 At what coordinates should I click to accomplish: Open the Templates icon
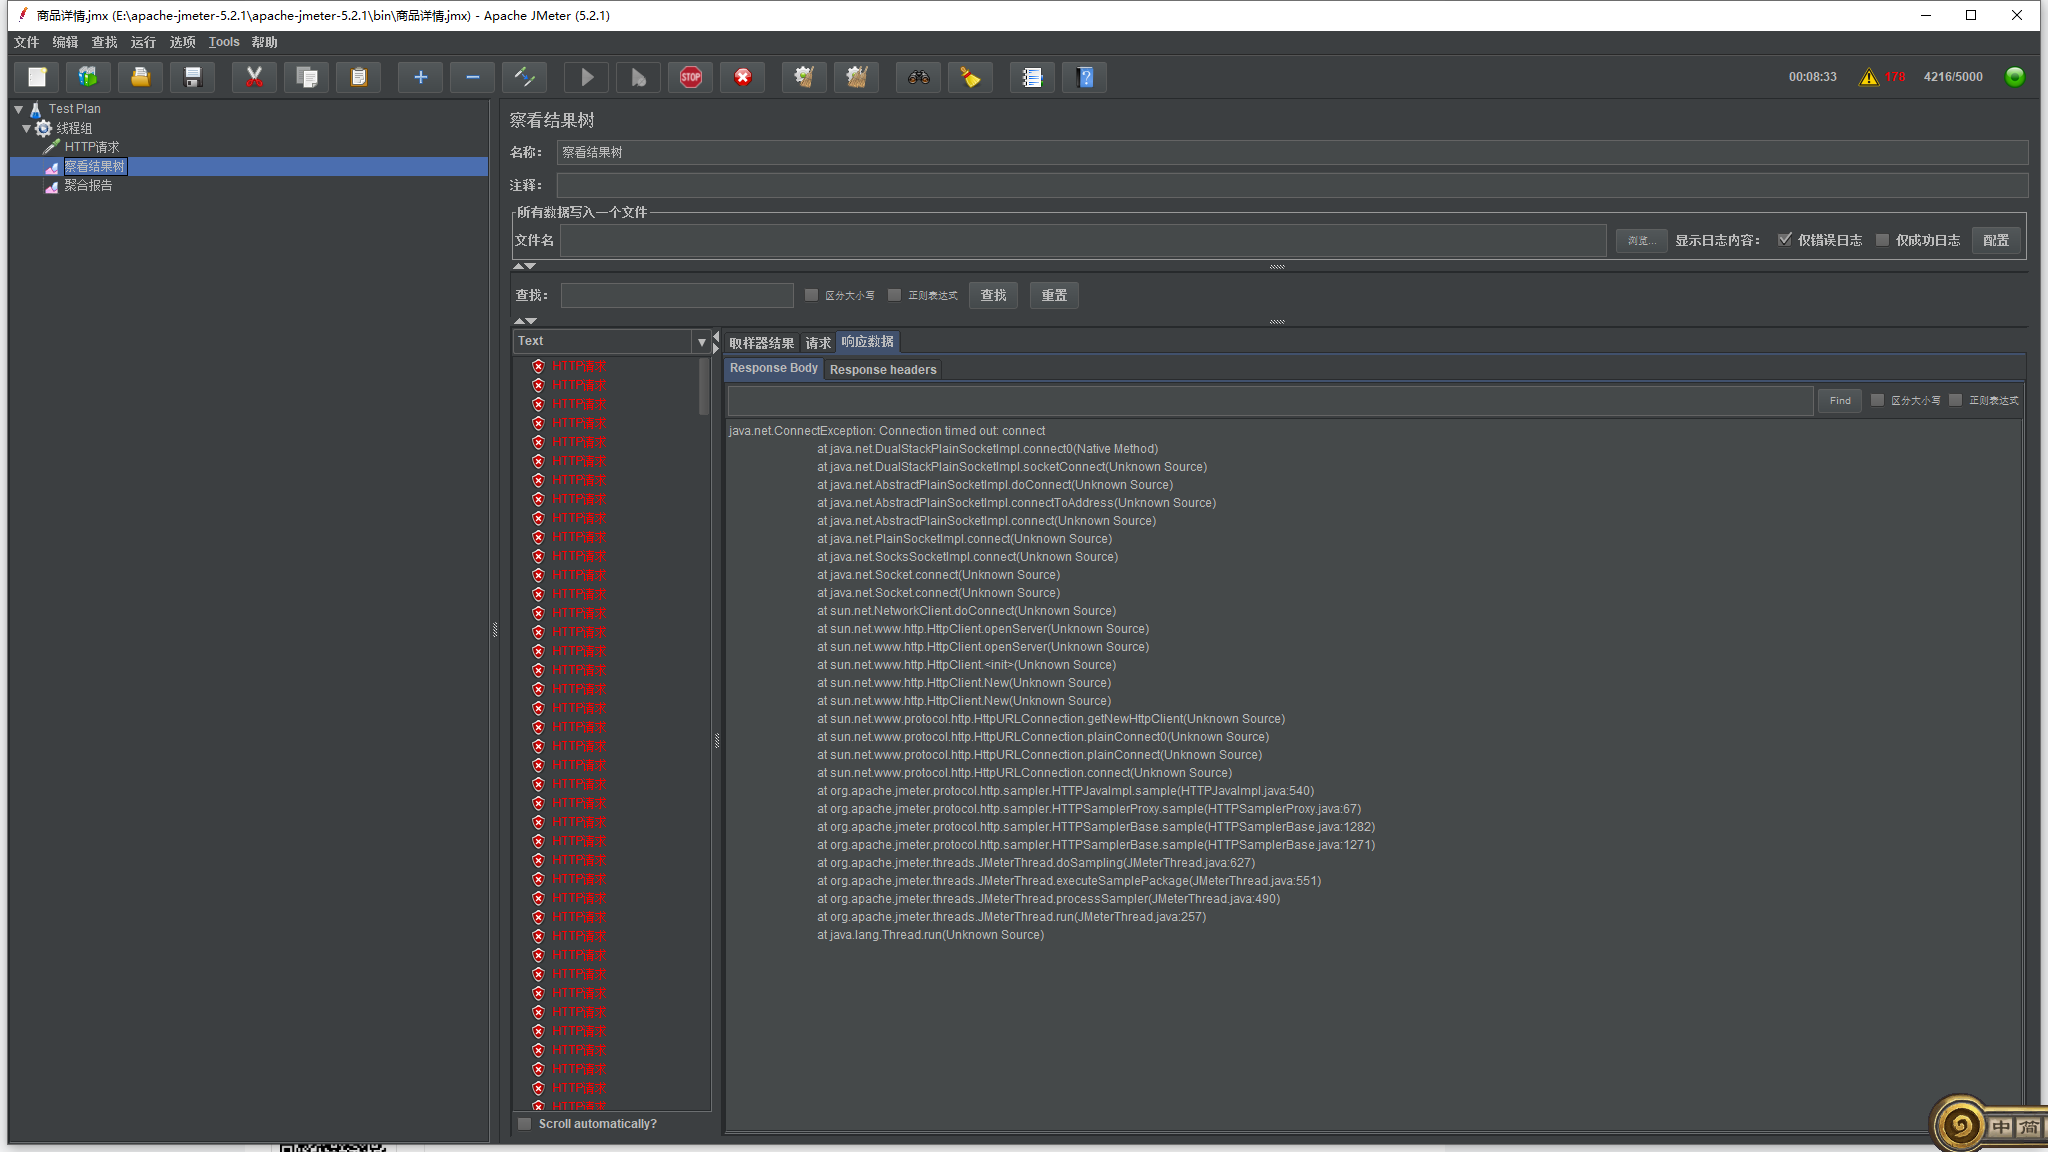(88, 77)
